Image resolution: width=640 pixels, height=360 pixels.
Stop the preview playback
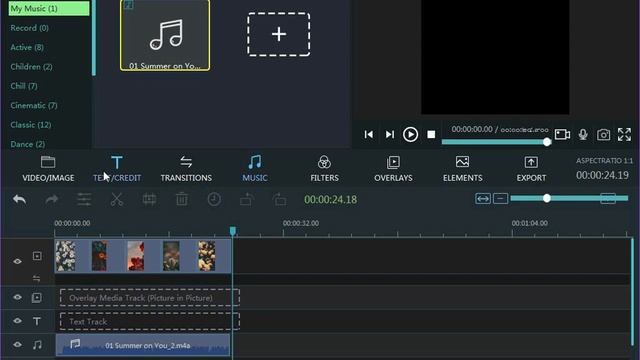click(431, 134)
